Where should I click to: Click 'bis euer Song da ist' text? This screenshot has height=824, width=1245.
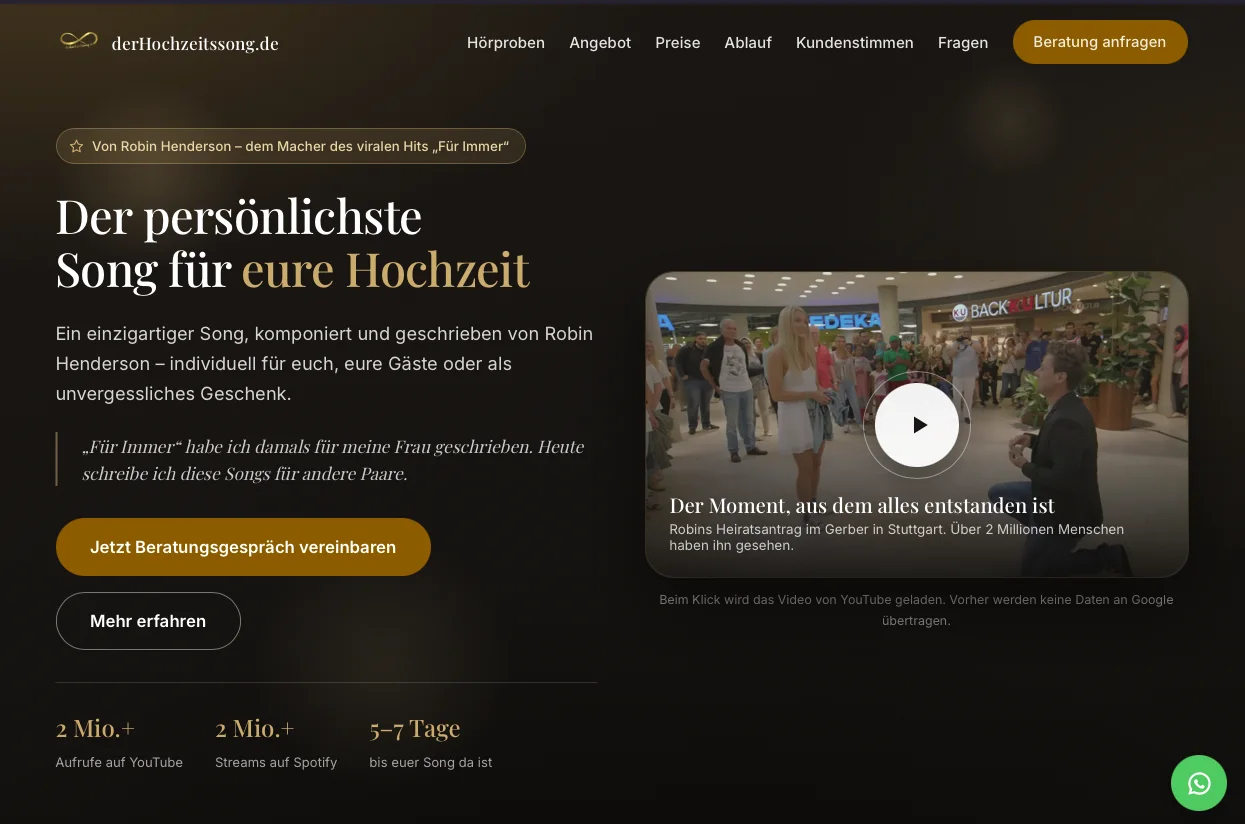click(431, 762)
